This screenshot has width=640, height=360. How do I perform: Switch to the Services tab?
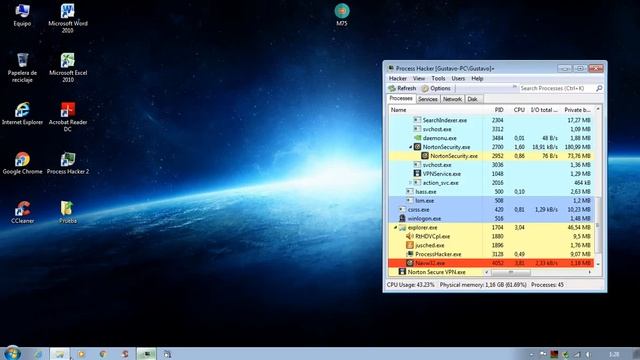428,99
